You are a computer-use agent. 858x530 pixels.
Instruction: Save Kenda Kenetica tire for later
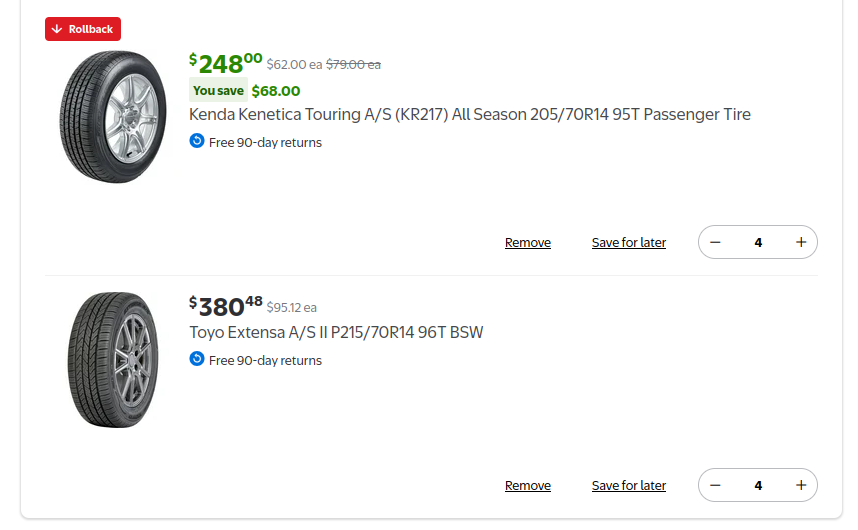point(629,243)
